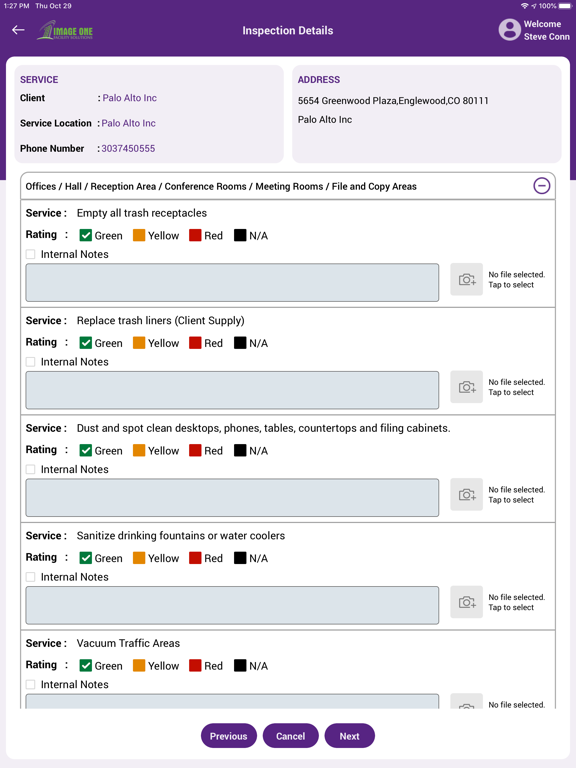Select address 5654 Greenwood Plaza text
This screenshot has width=576, height=768.
coord(393,101)
